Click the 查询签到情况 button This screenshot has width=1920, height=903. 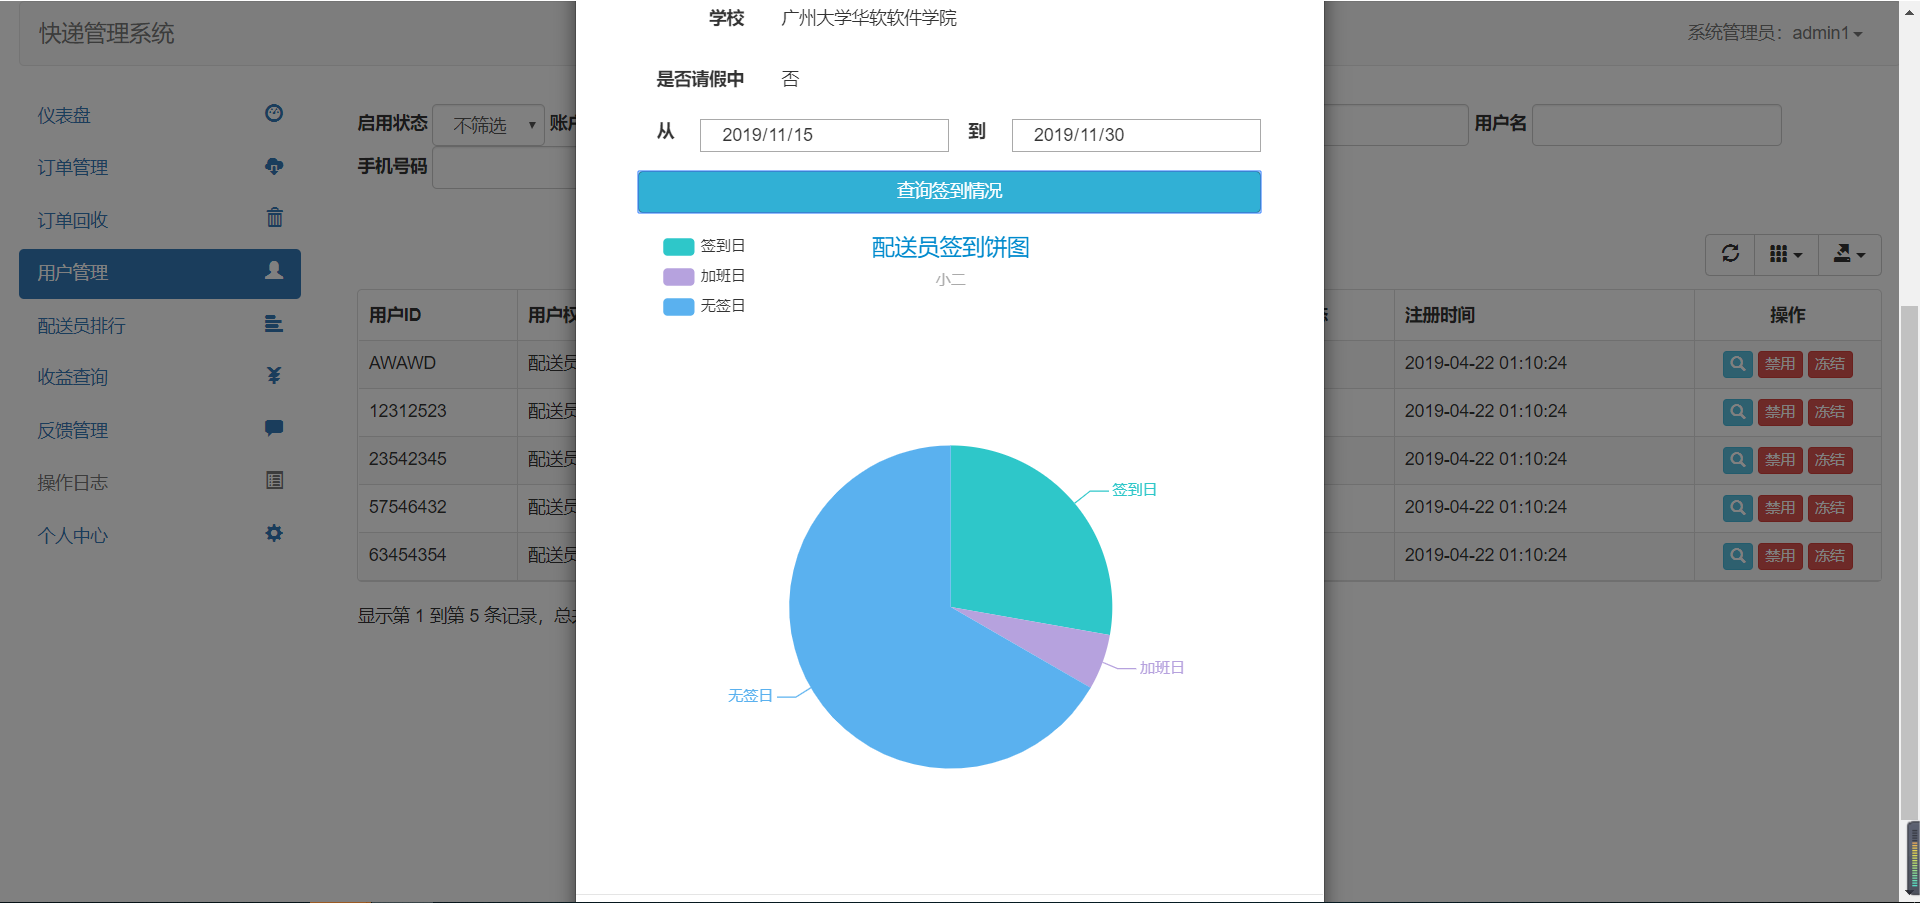click(949, 191)
